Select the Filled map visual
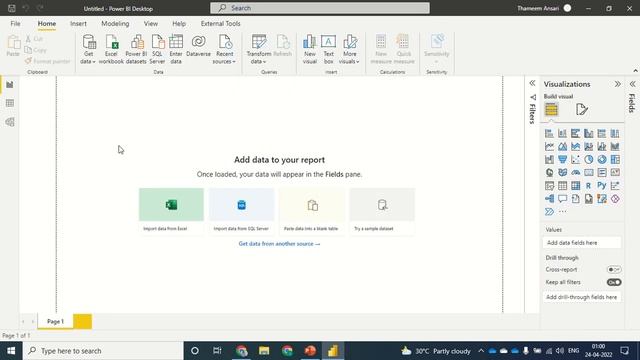 pos(562,173)
